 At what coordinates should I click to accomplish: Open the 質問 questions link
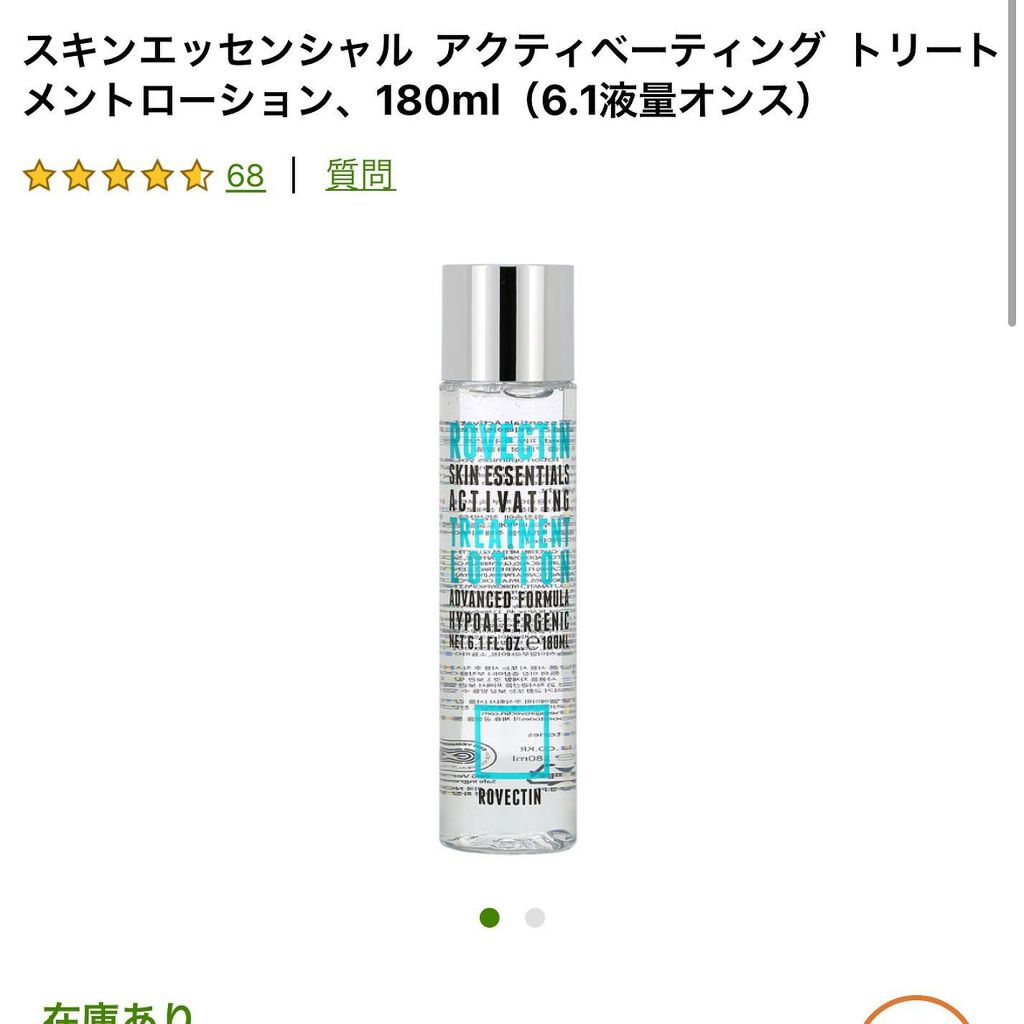pyautogui.click(x=360, y=175)
